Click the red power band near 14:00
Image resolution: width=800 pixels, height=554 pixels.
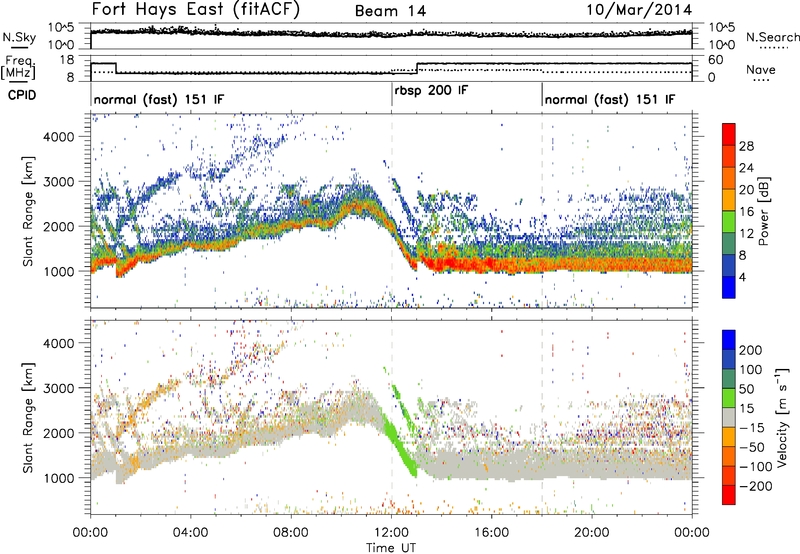tap(442, 264)
